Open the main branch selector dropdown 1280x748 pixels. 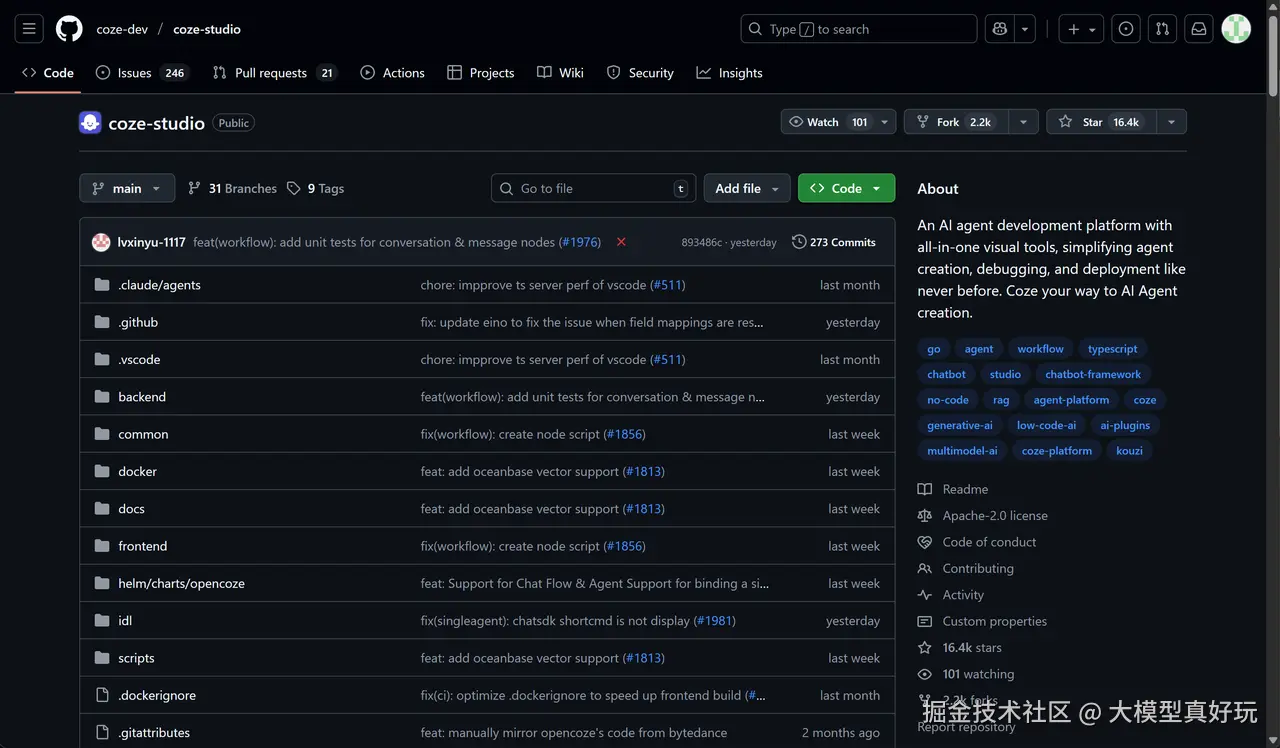pyautogui.click(x=127, y=188)
